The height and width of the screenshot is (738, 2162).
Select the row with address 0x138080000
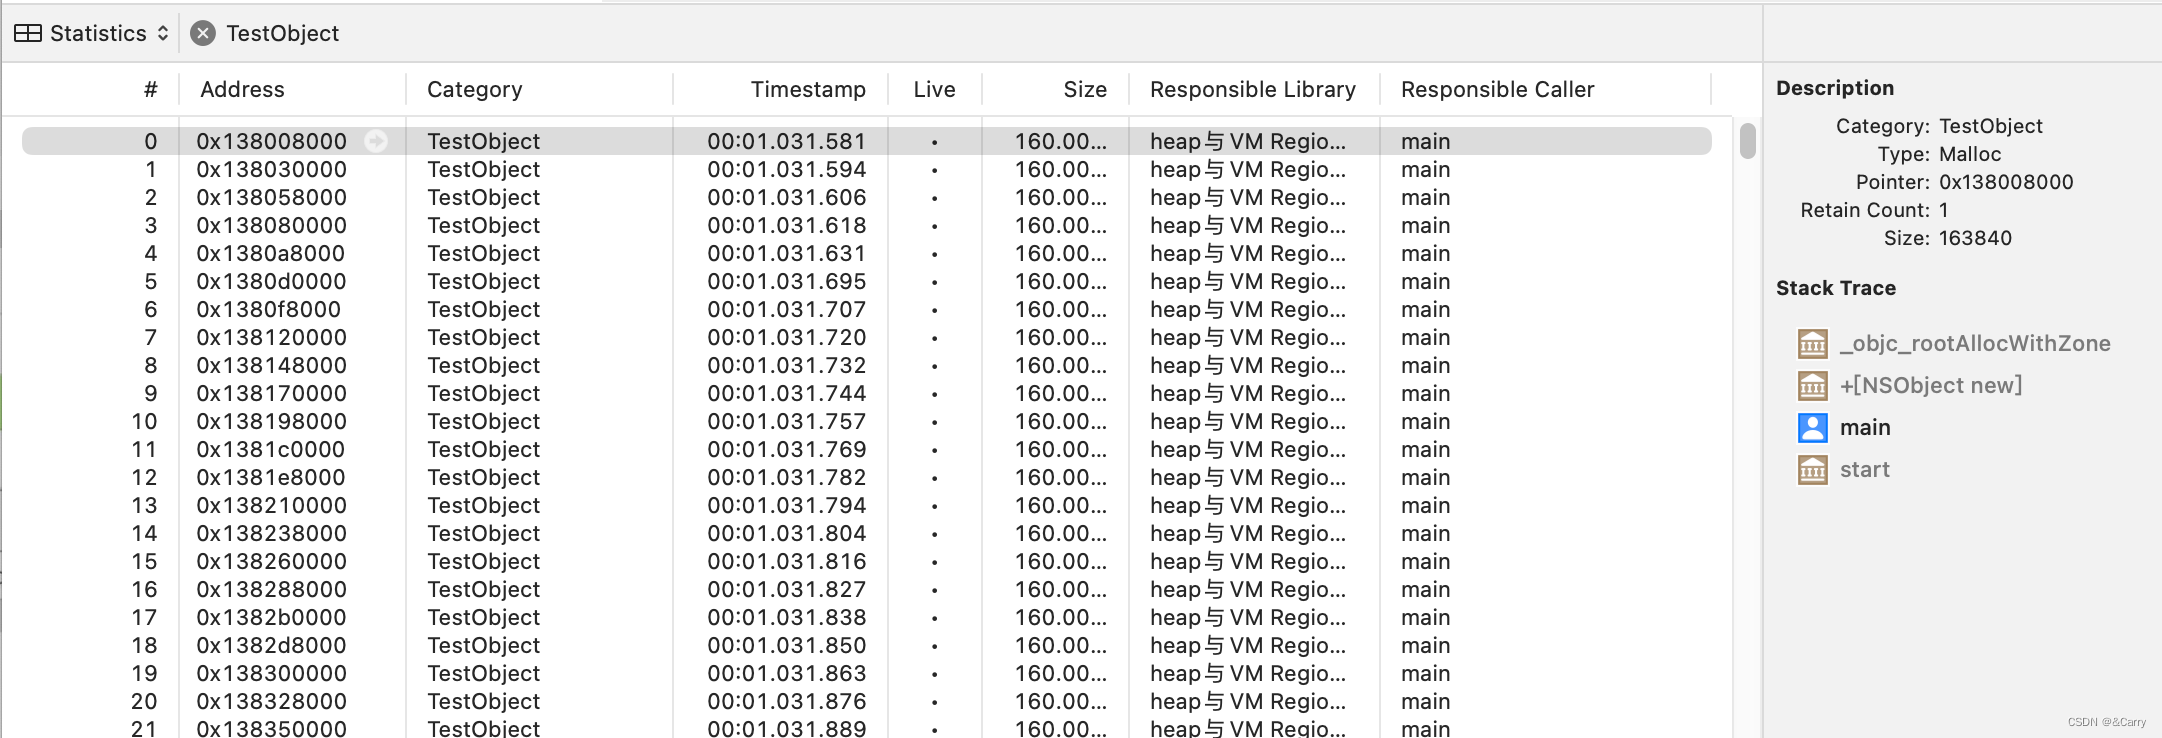(866, 225)
